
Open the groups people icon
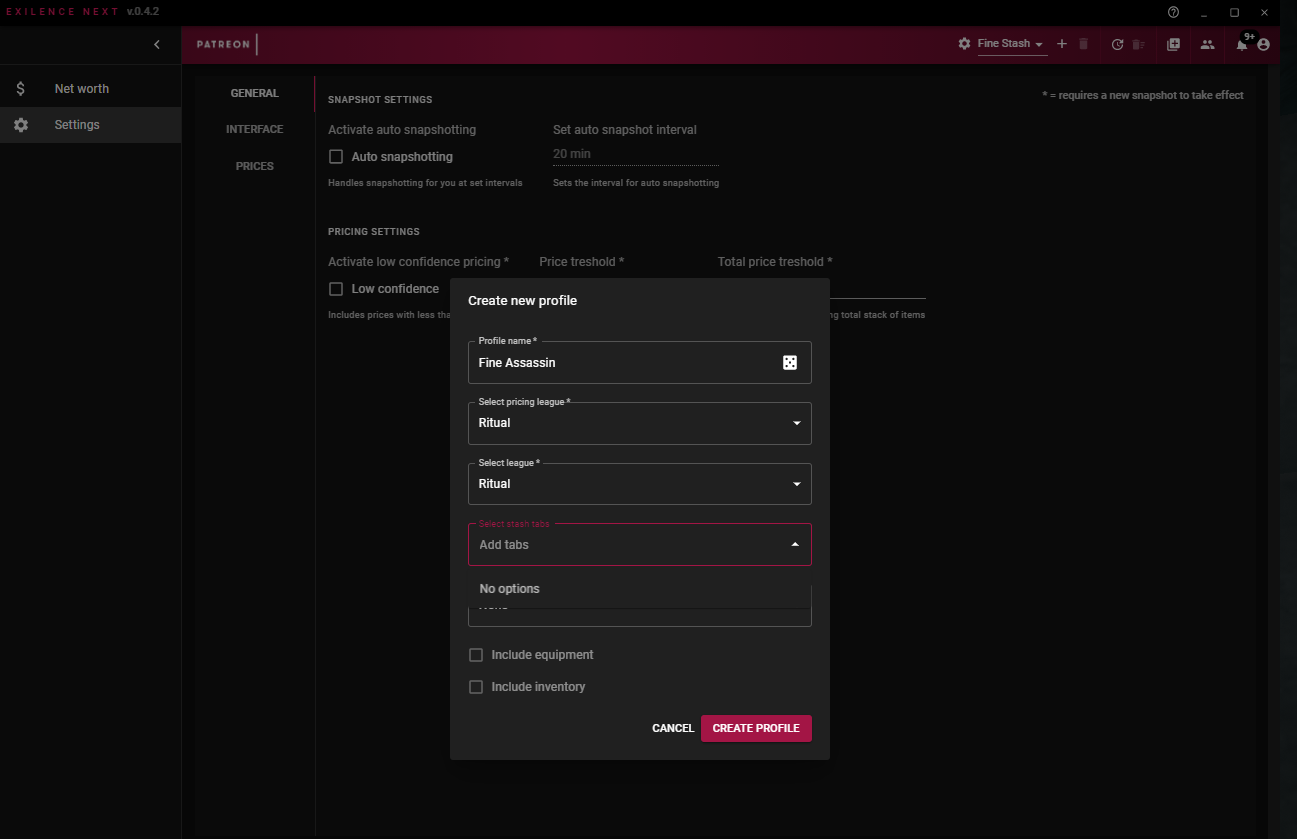pyautogui.click(x=1207, y=44)
